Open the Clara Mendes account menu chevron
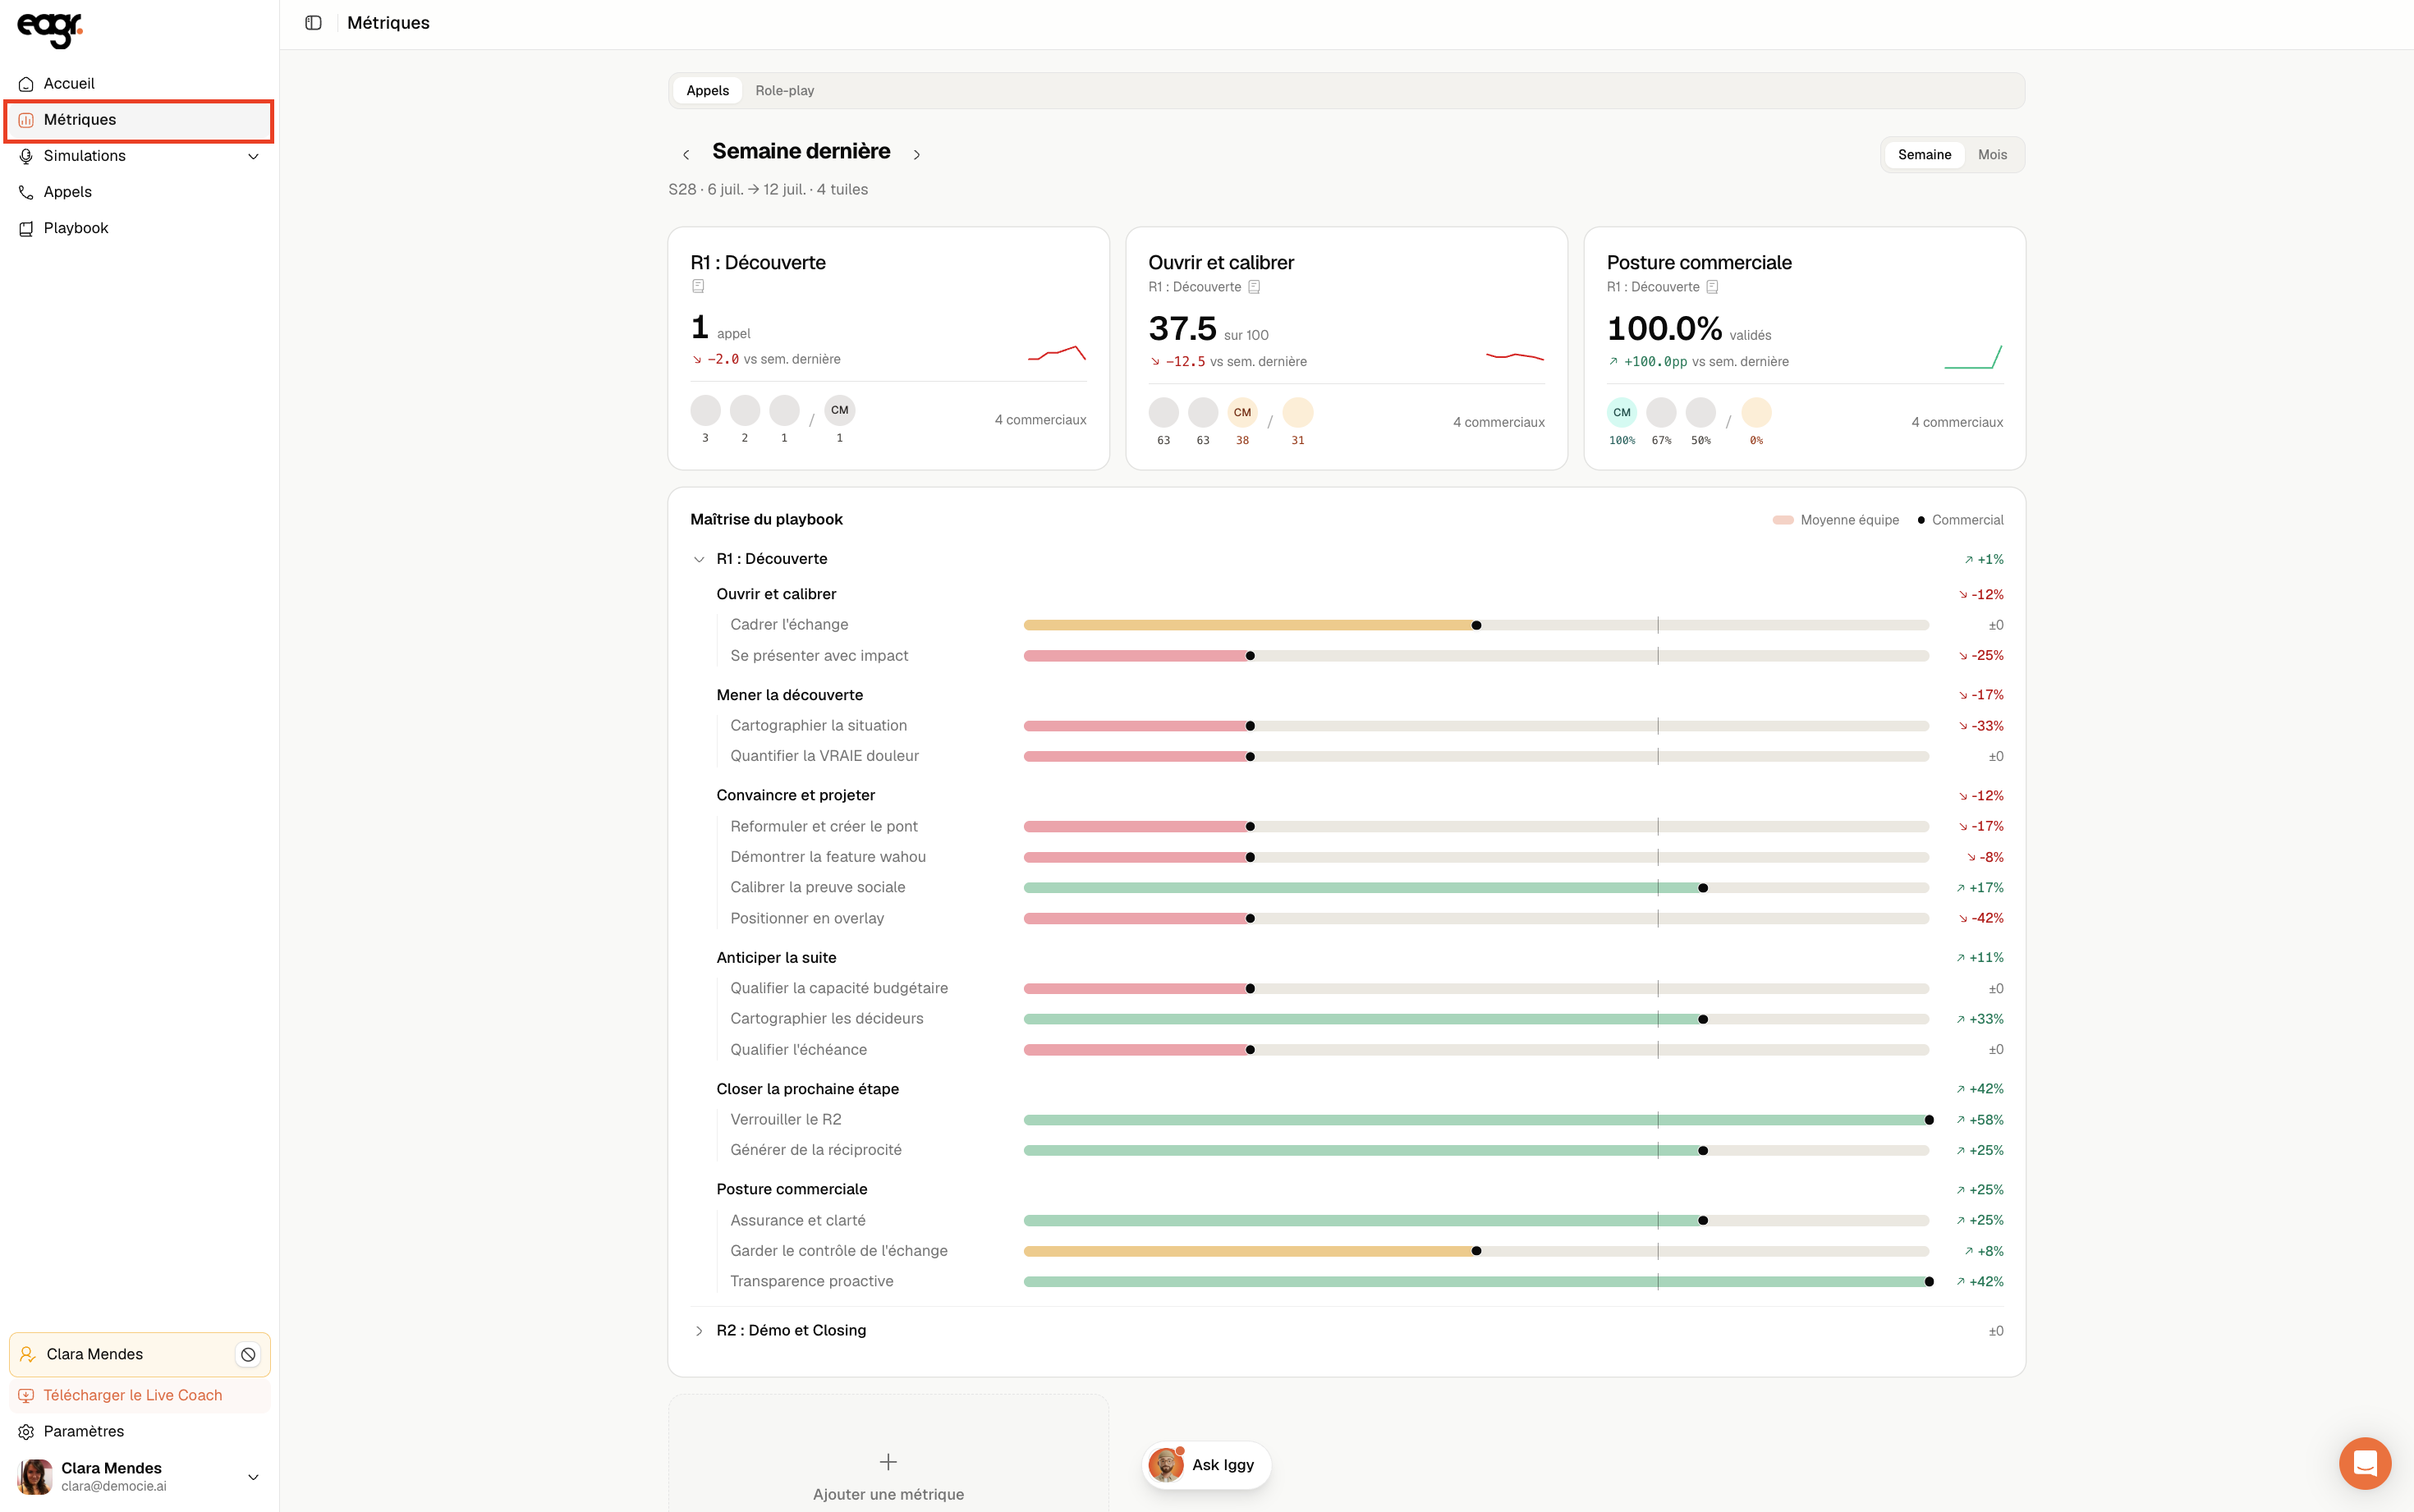The width and height of the screenshot is (2414, 1512). [253, 1477]
